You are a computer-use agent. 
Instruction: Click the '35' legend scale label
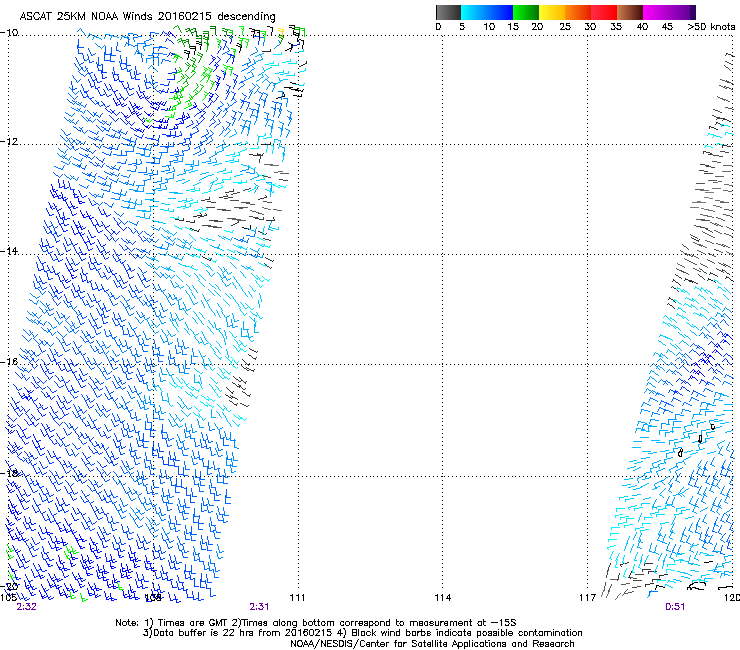[616, 27]
